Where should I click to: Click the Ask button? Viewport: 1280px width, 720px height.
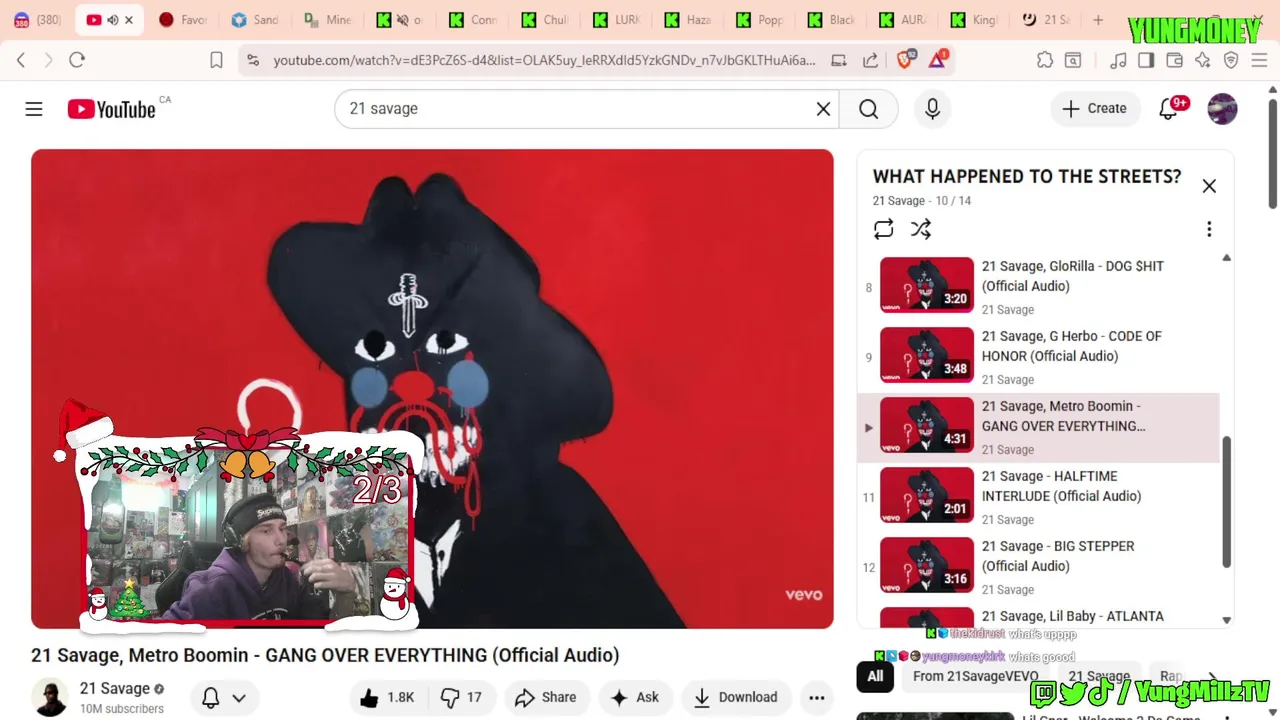(x=635, y=697)
